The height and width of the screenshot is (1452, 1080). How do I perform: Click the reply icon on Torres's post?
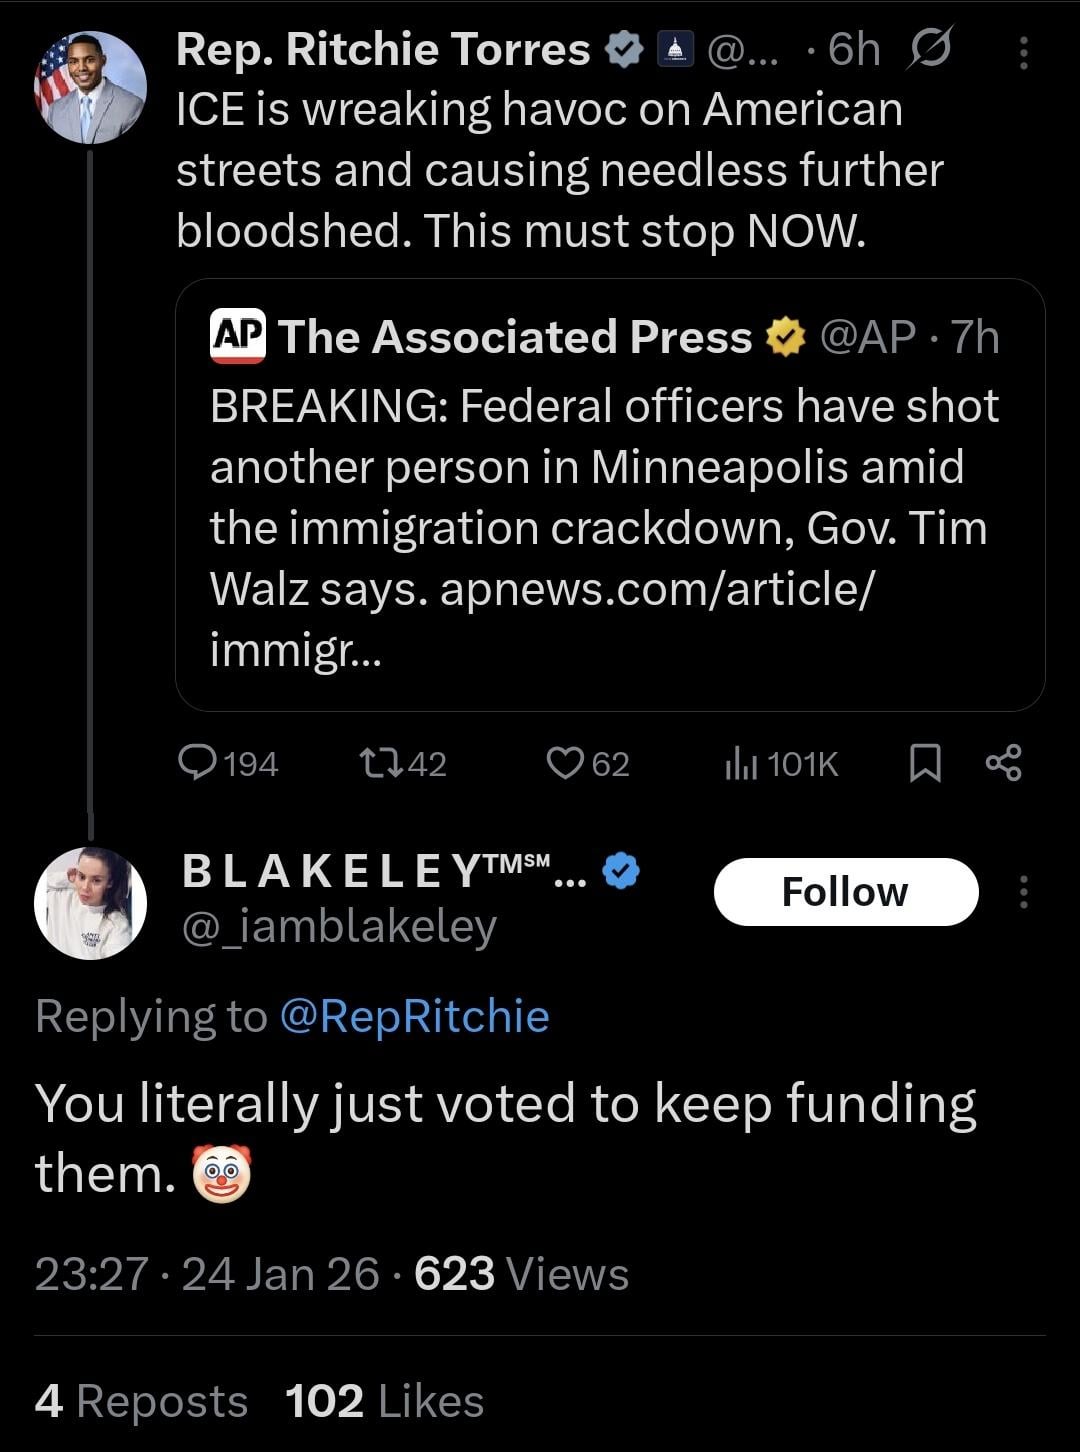(x=198, y=764)
